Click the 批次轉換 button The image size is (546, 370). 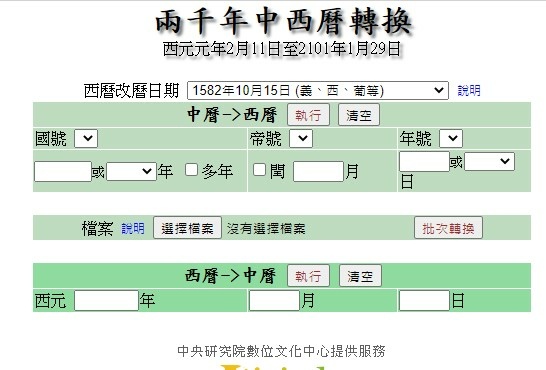click(x=448, y=228)
